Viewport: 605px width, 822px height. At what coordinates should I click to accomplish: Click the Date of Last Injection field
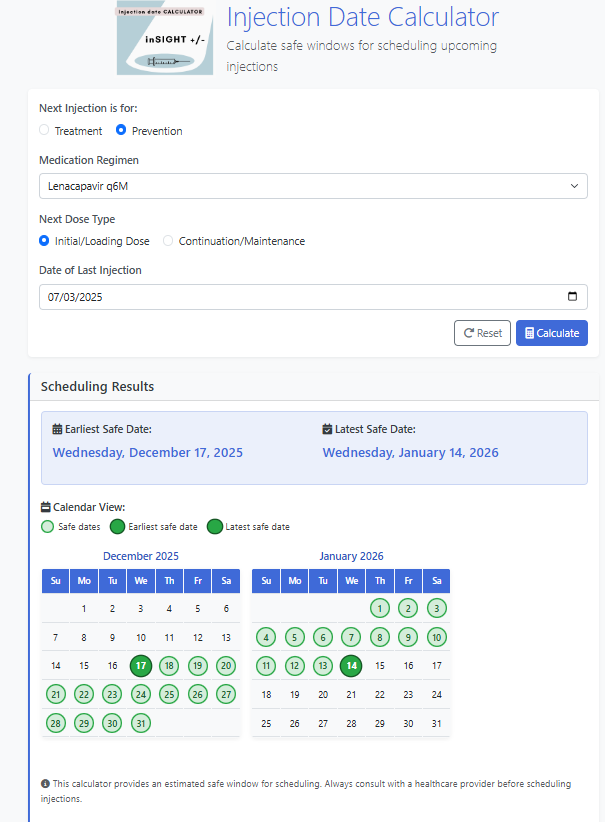point(300,297)
